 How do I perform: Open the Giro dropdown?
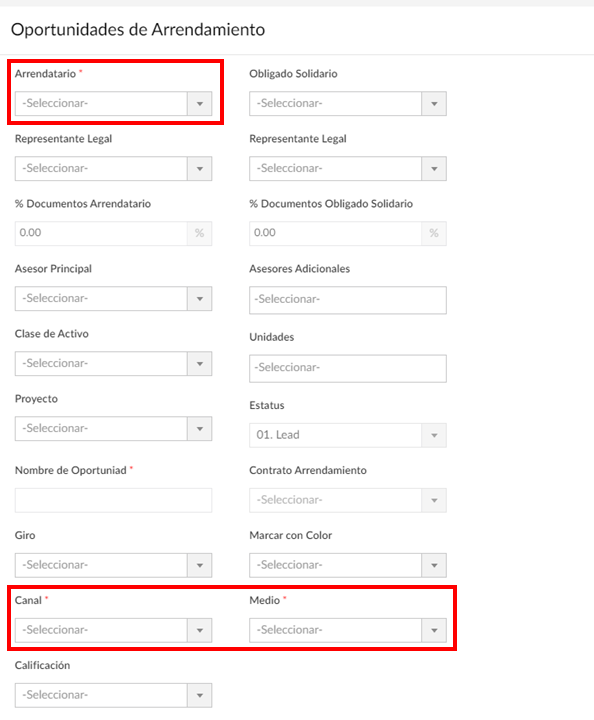click(x=113, y=565)
